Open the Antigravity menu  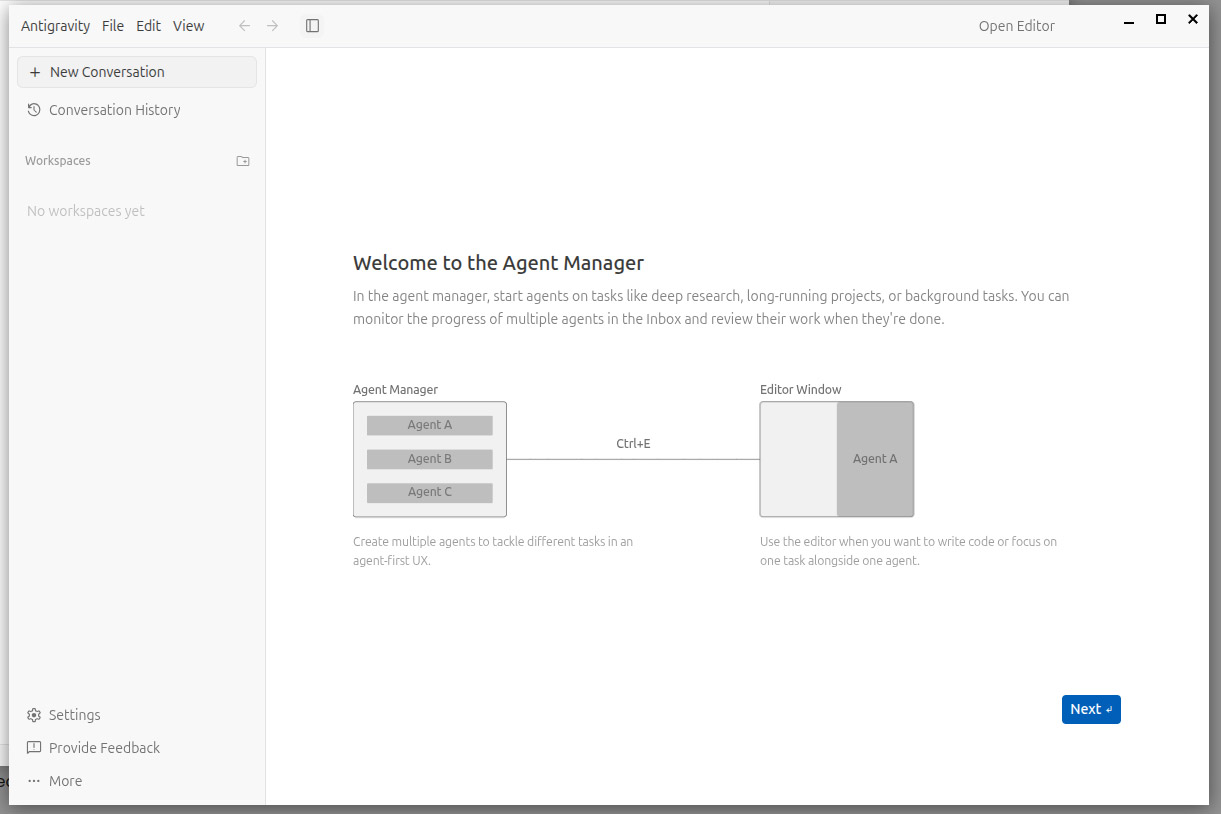[57, 26]
